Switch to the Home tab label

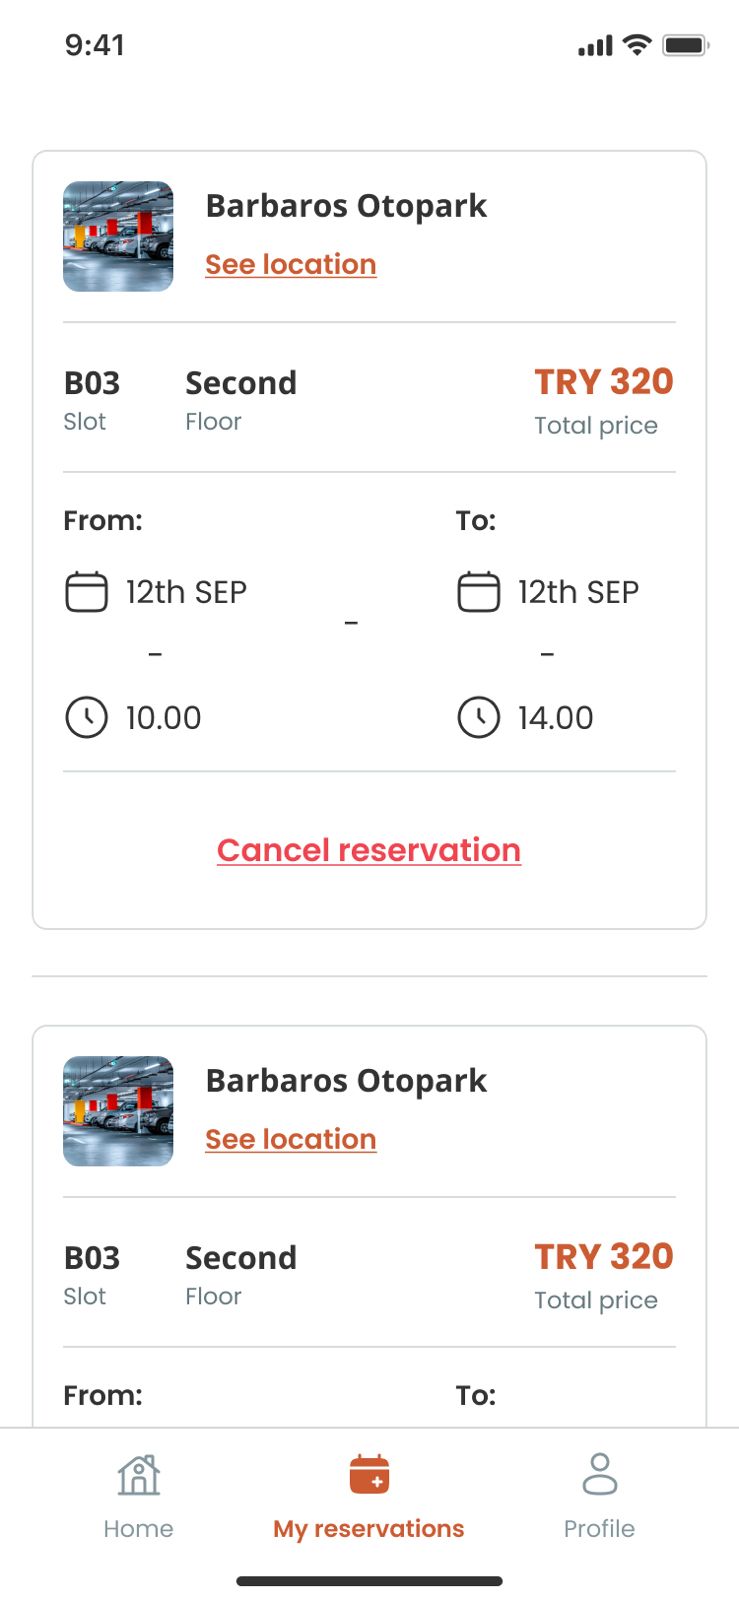tap(138, 1529)
